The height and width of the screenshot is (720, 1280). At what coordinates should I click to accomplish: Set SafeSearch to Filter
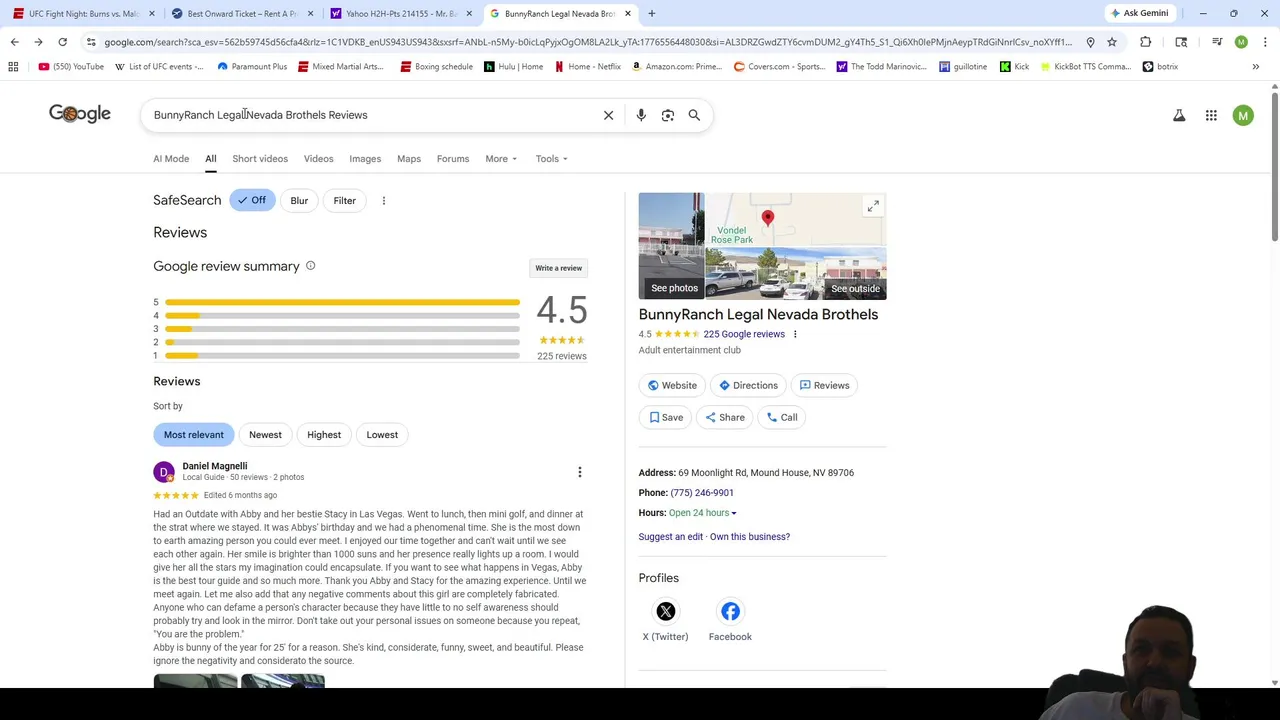pyautogui.click(x=344, y=200)
